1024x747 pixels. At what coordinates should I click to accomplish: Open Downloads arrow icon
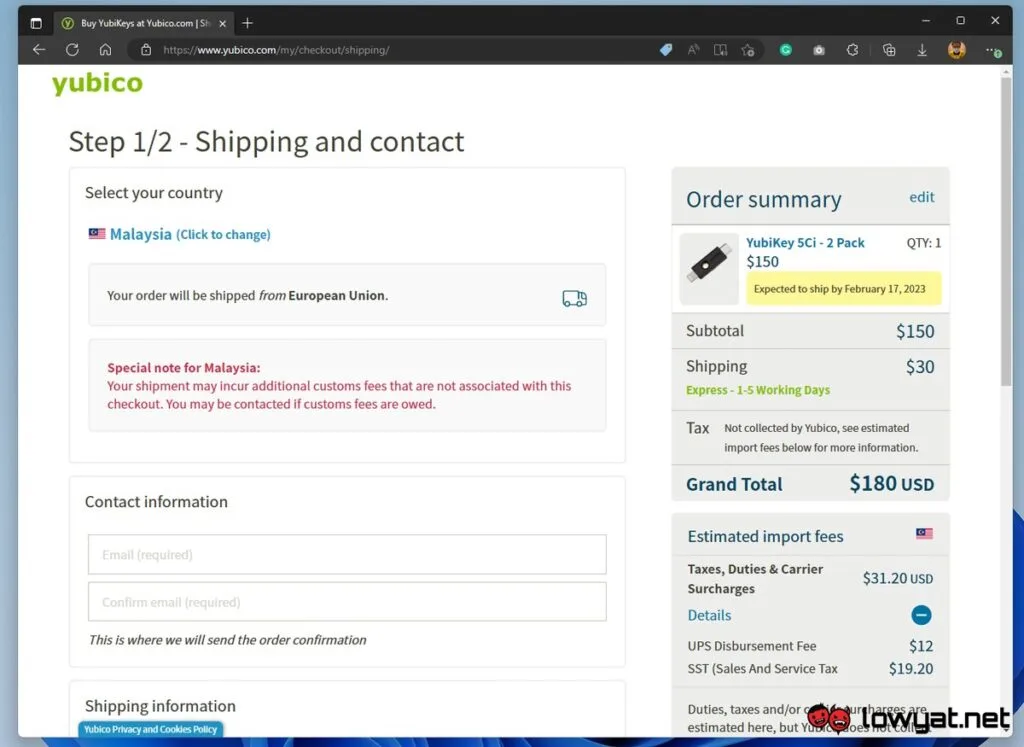pyautogui.click(x=922, y=50)
